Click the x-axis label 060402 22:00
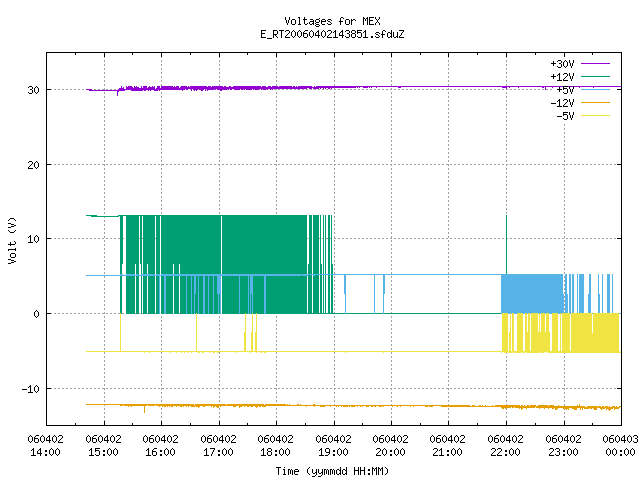The image size is (640, 480). coord(506,446)
